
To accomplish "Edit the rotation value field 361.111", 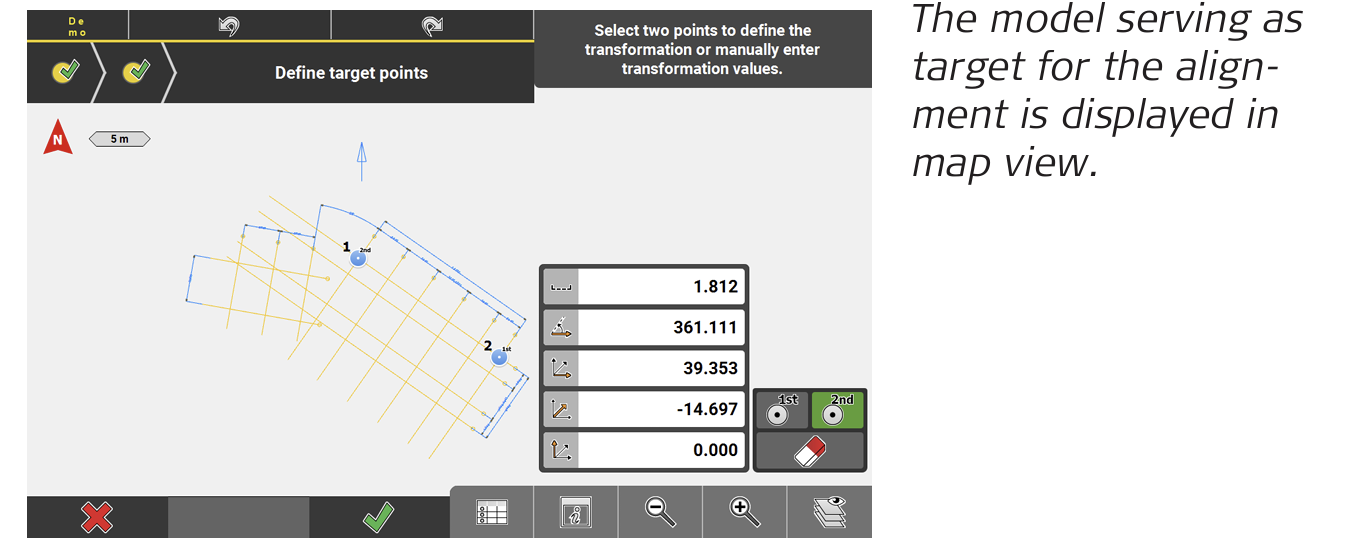I will pyautogui.click(x=661, y=328).
